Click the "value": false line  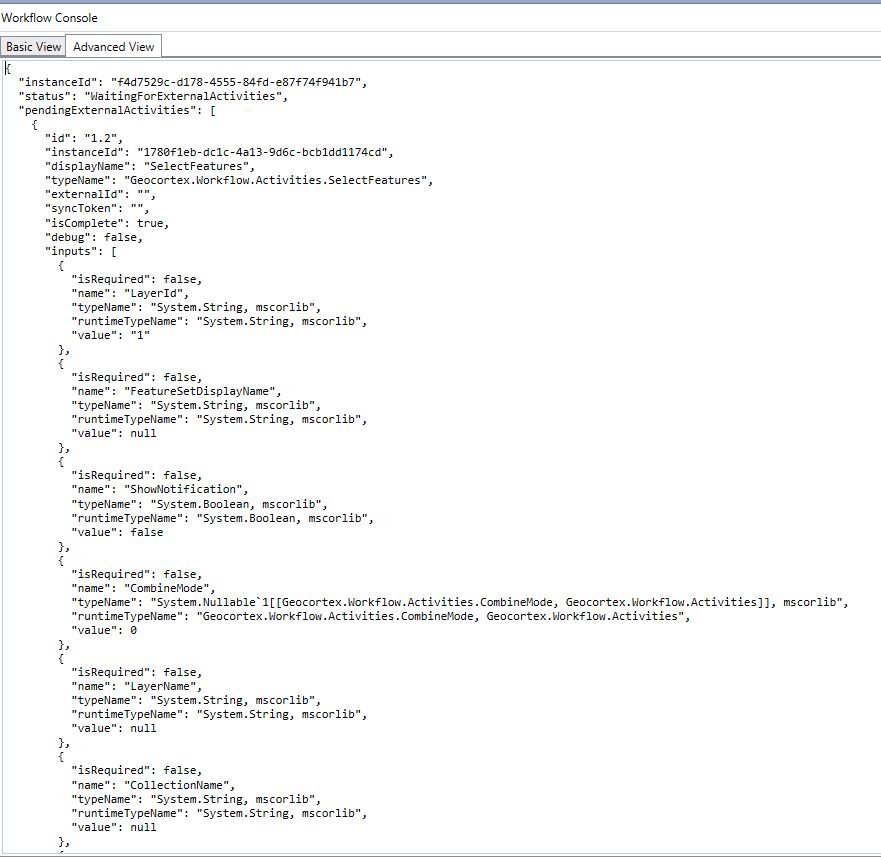(x=117, y=532)
